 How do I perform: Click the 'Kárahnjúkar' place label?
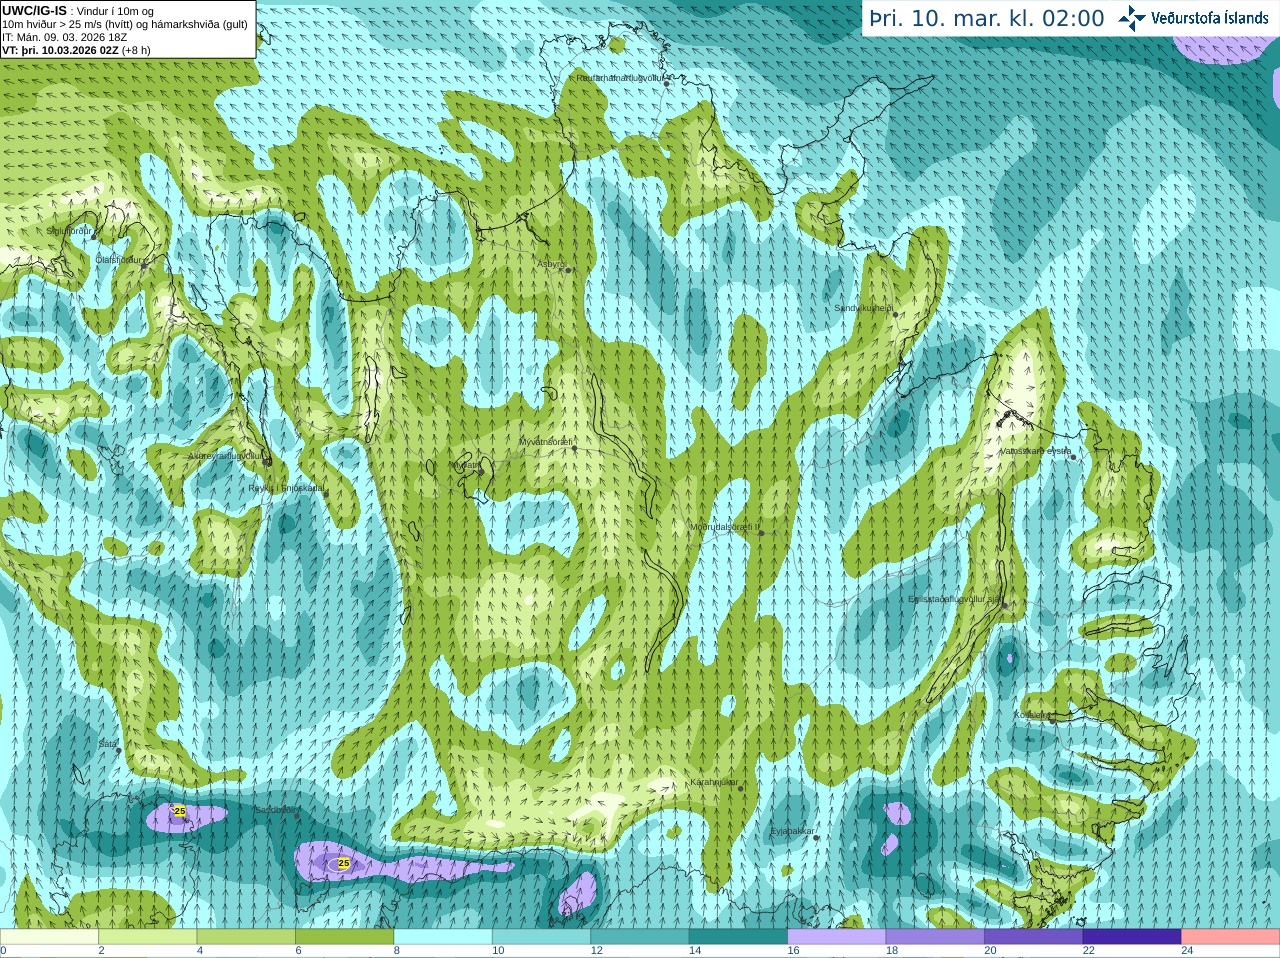point(714,782)
